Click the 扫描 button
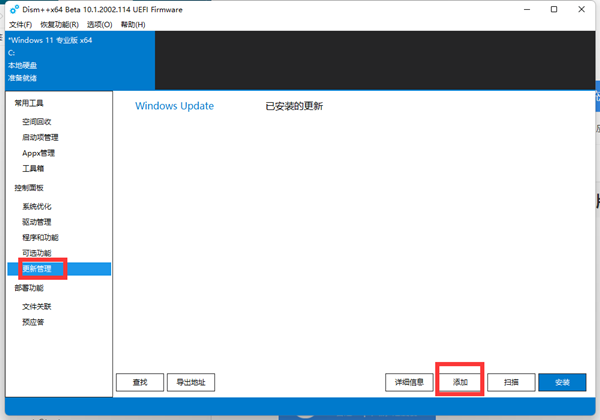 tap(511, 382)
